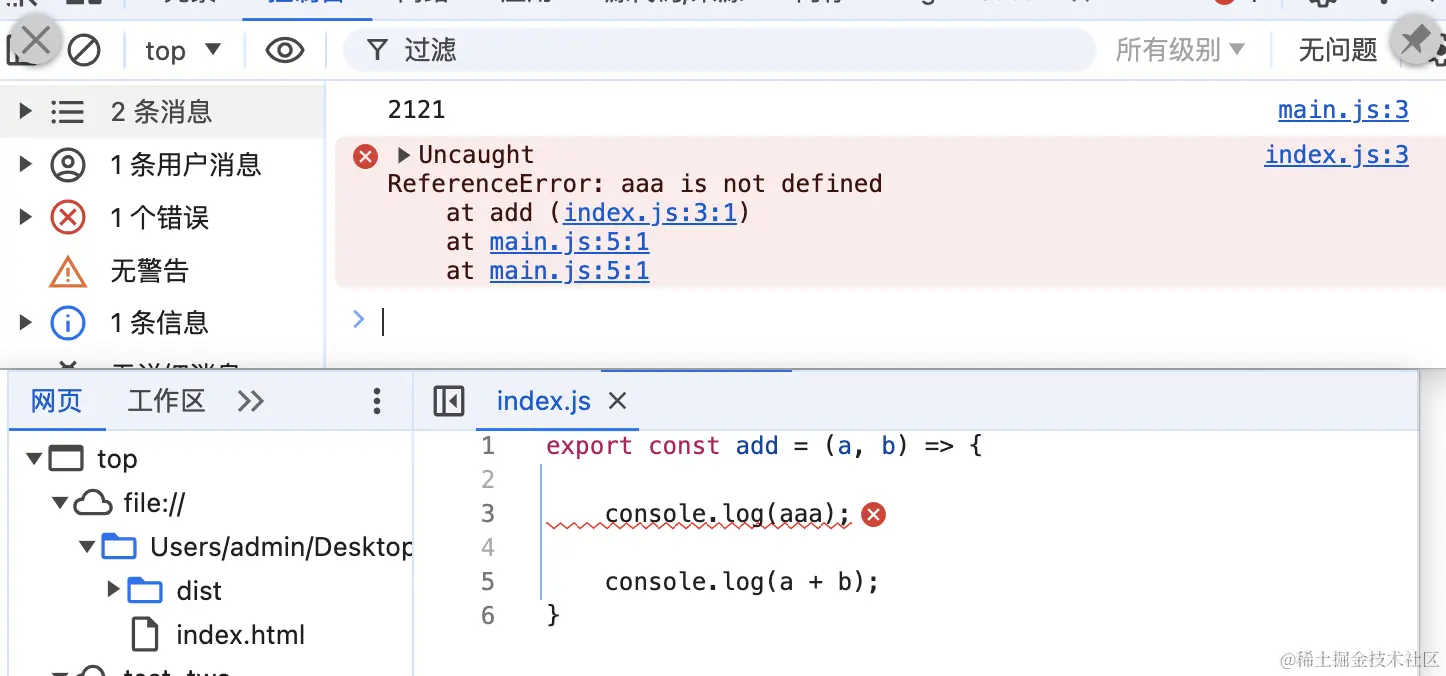
Task: Switch to the 工作区 tab
Action: [166, 401]
